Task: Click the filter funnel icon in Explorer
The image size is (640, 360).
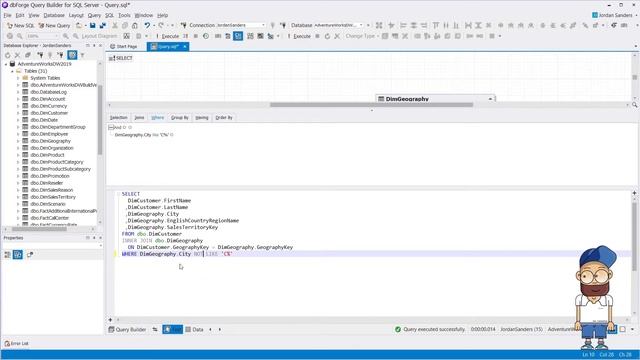Action: click(x=82, y=55)
